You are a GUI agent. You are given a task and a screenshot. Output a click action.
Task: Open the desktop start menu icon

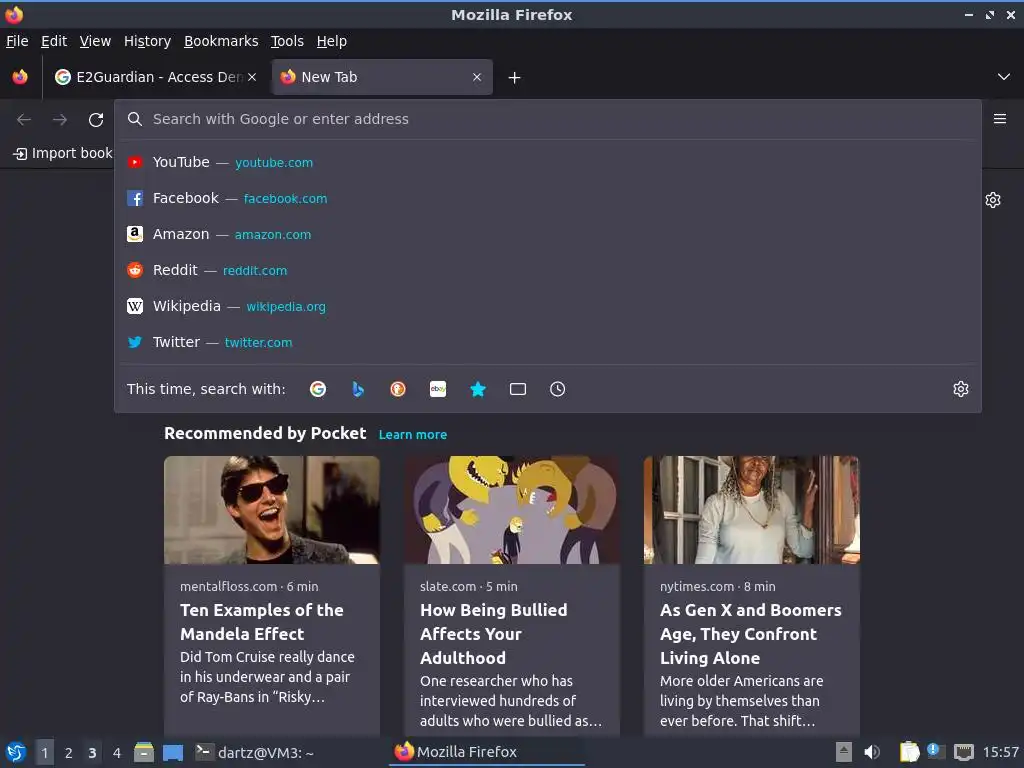pos(16,752)
